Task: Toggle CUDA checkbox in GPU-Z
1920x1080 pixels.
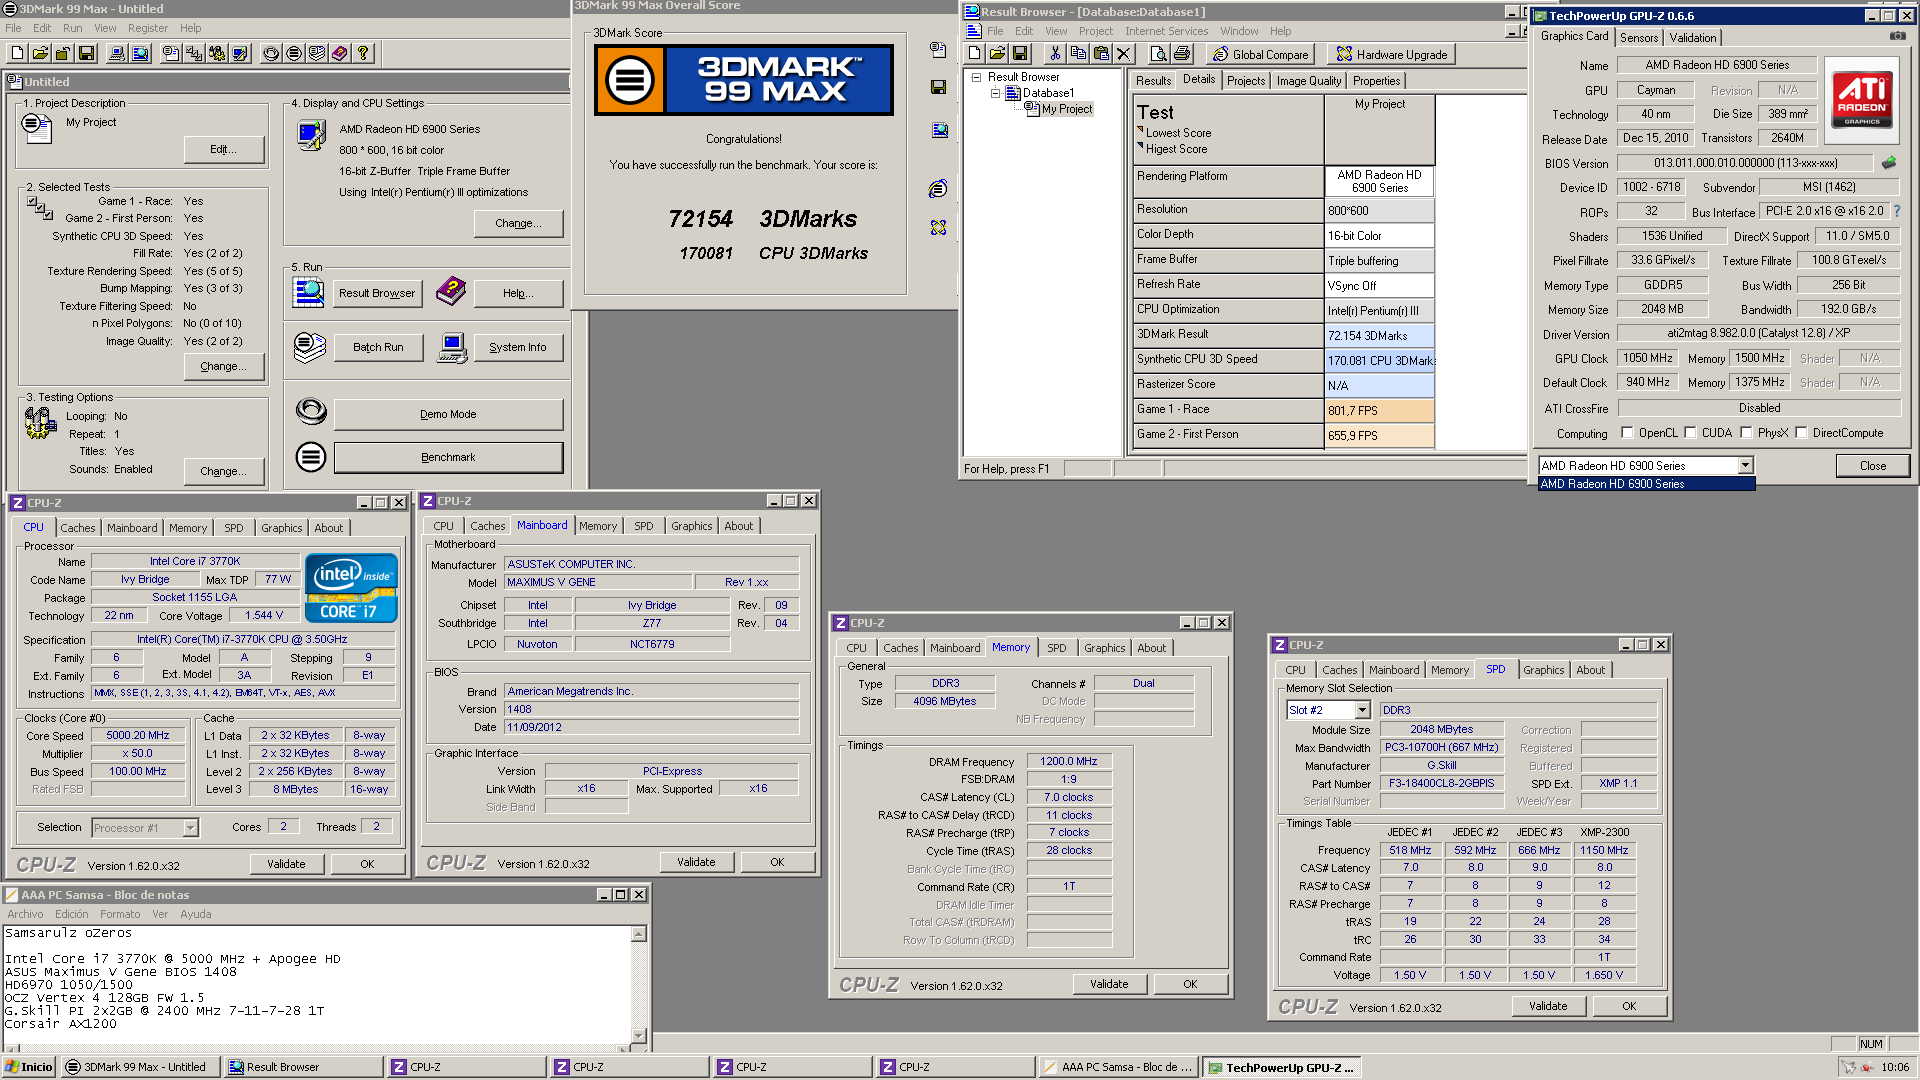Action: [1690, 433]
